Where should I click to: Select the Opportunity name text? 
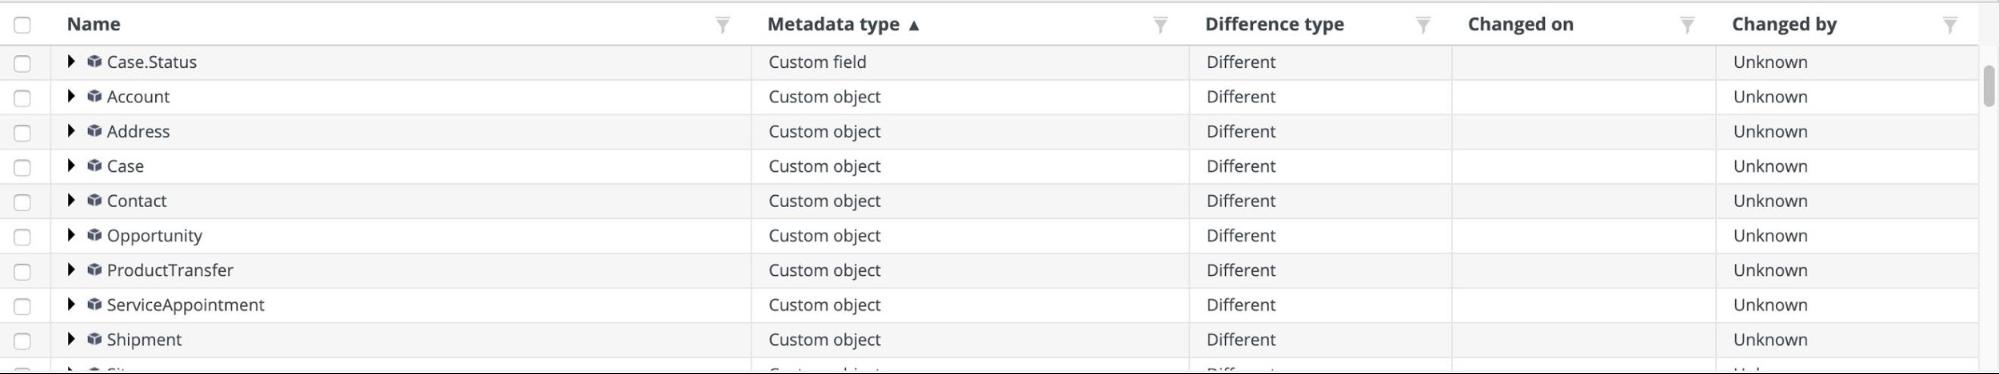coord(154,235)
